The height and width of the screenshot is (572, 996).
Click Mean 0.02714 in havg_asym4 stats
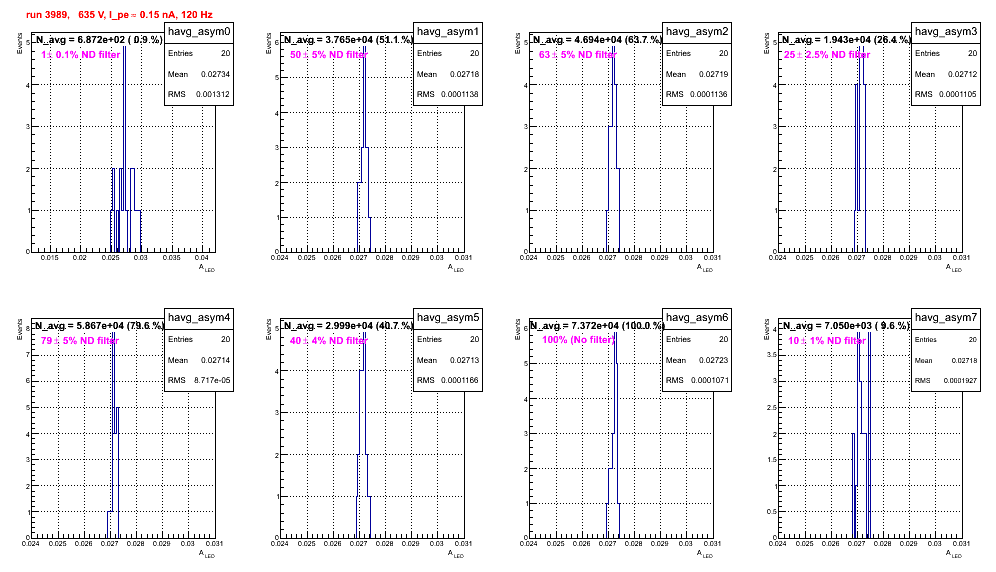pos(199,360)
